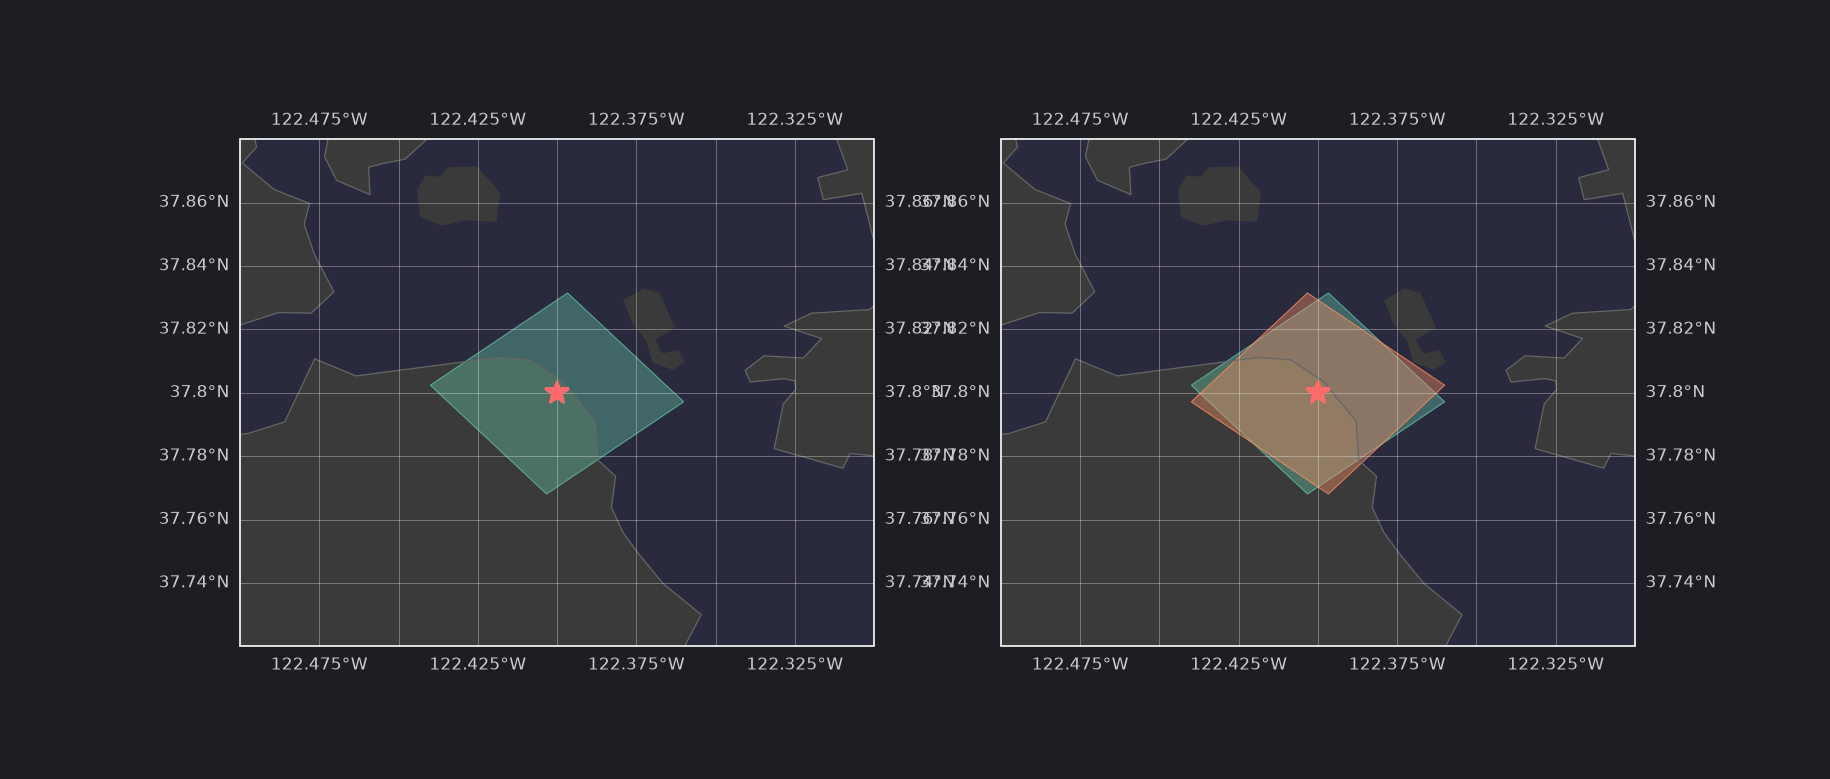Click 37.84°N label right of right map
This screenshot has width=1830, height=779.
[x=1681, y=265]
